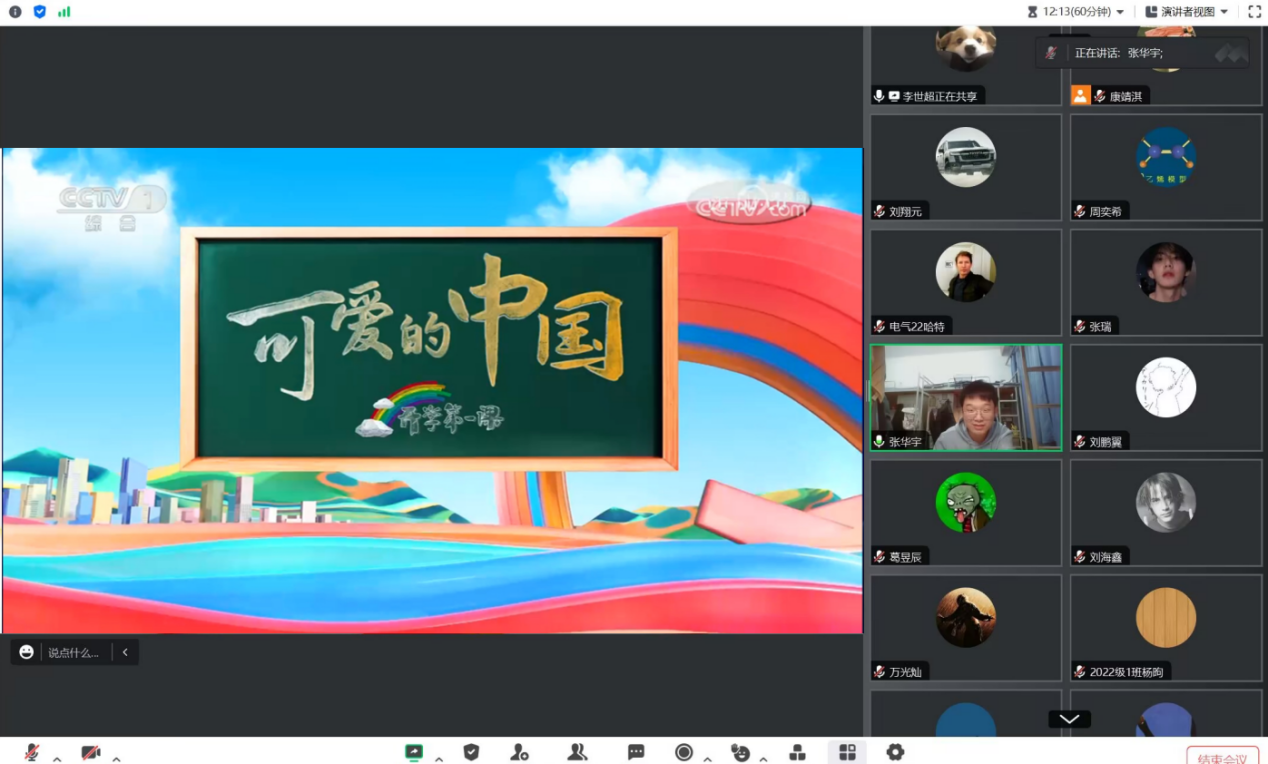Click the active speaker banner 正在讲话: 张华宇
Screen dimensions: 1268x764
tap(1142, 53)
